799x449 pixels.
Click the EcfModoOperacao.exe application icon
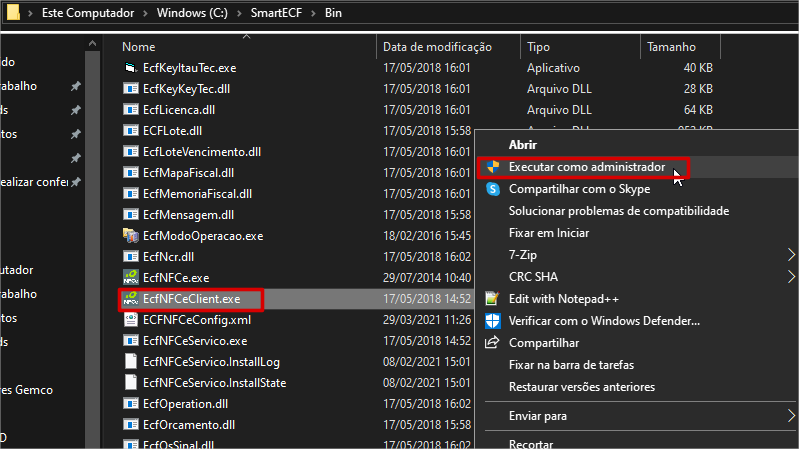[130, 235]
